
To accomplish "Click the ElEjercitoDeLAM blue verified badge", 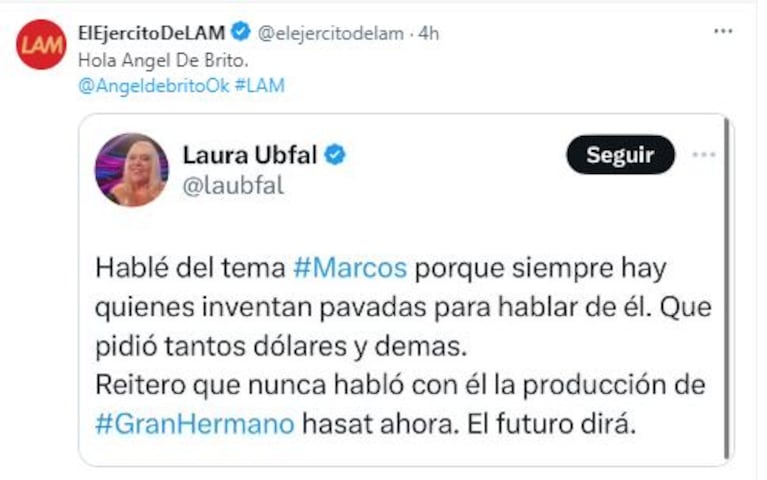I will pos(241,32).
